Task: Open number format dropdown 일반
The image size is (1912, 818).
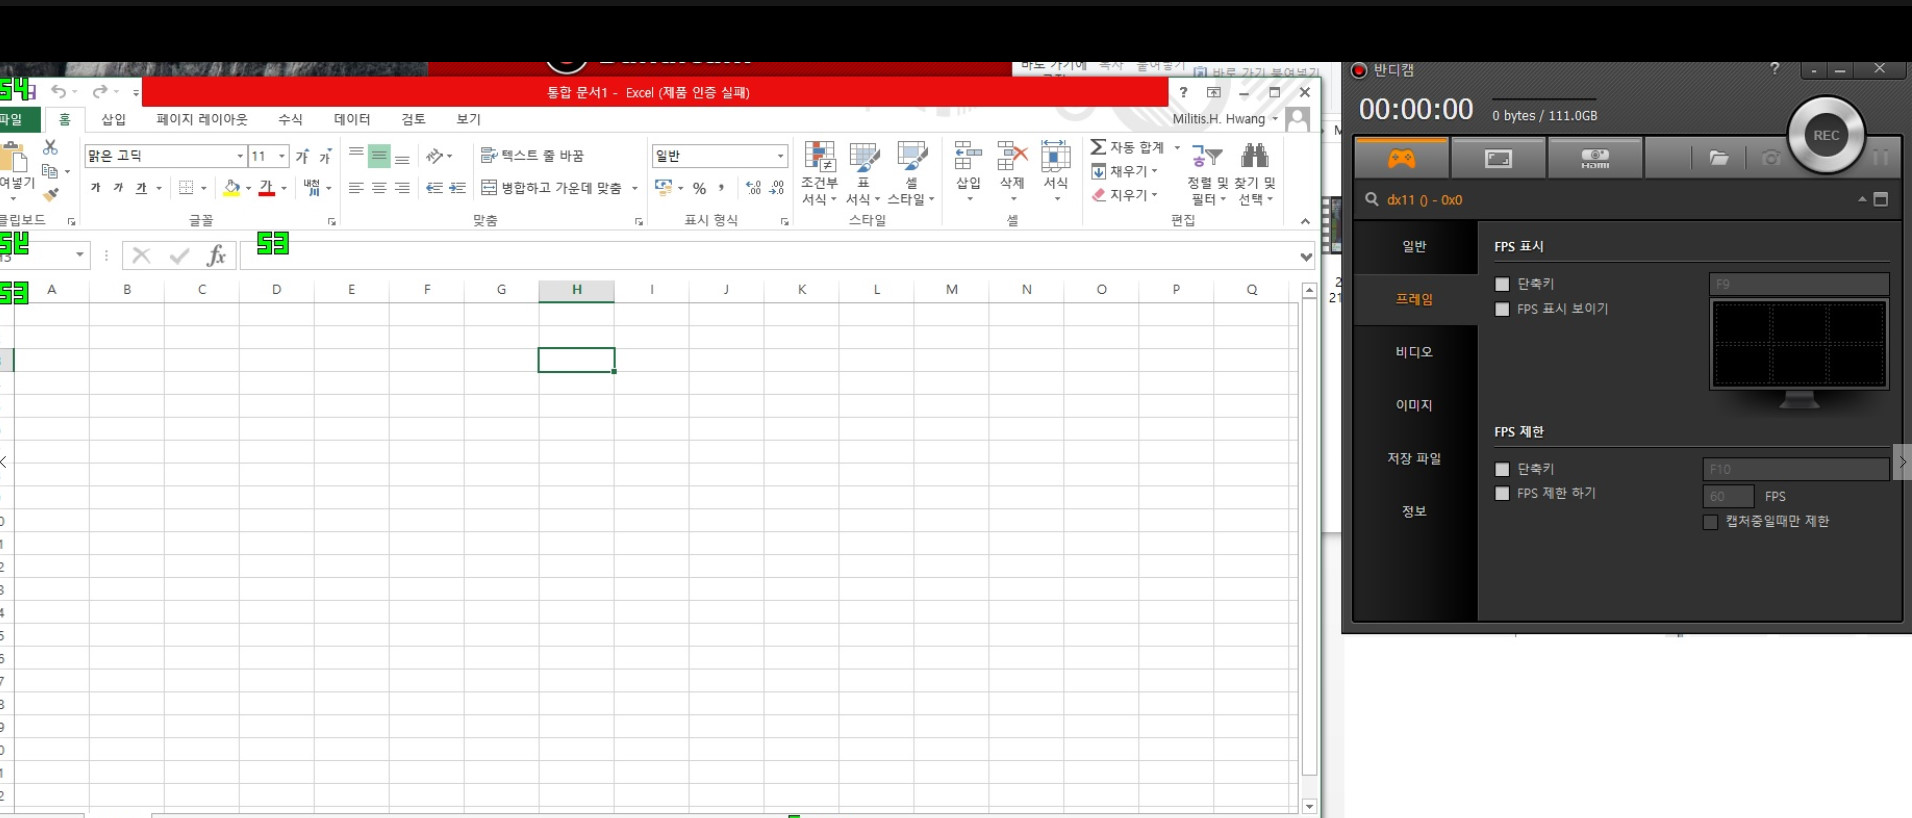Action: click(780, 156)
